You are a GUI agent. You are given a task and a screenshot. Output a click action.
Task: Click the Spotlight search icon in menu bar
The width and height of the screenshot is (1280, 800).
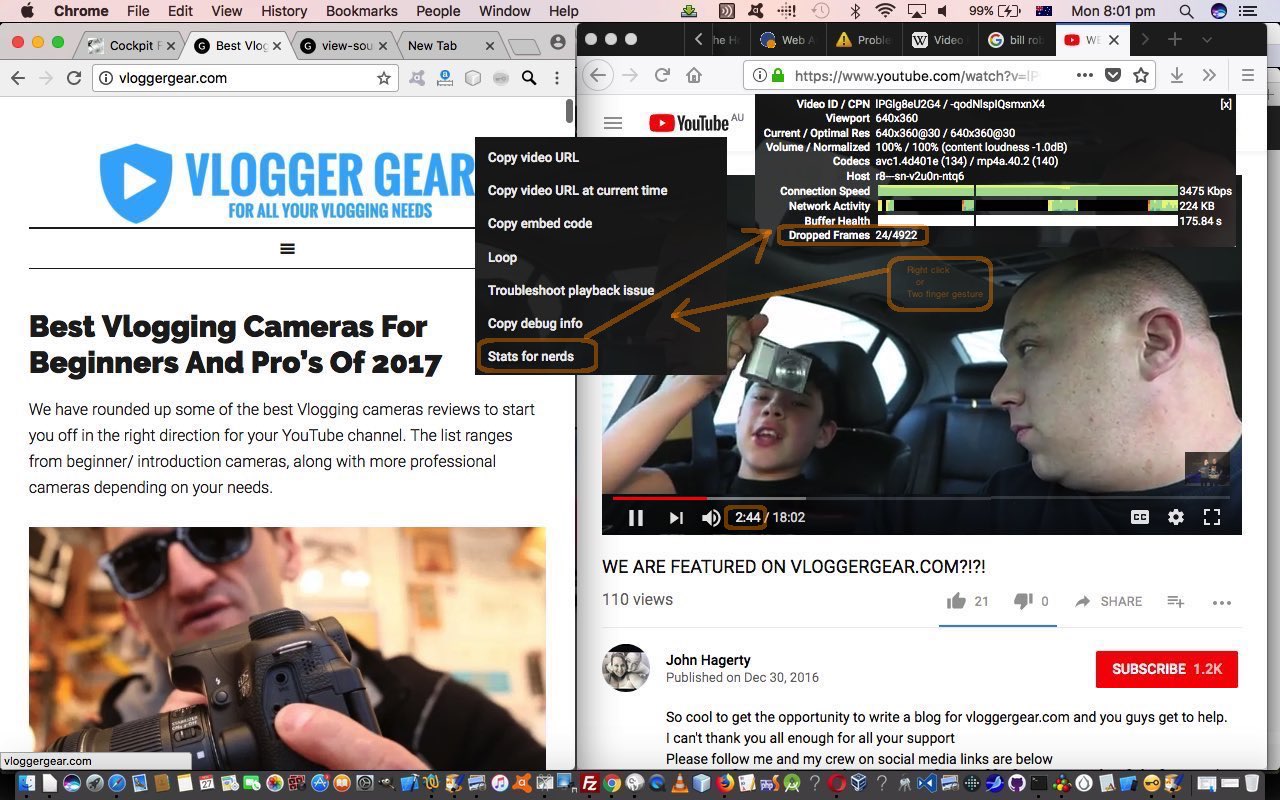[x=1186, y=11]
